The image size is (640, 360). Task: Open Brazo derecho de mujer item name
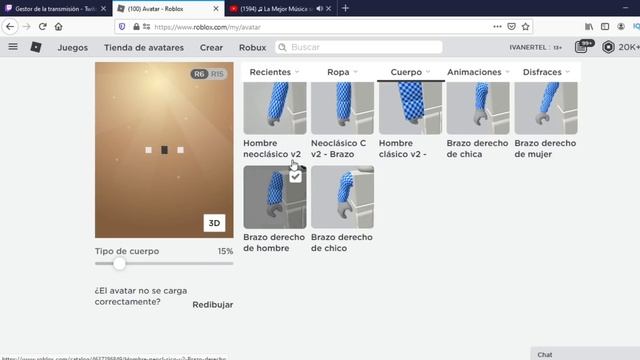tap(545, 149)
